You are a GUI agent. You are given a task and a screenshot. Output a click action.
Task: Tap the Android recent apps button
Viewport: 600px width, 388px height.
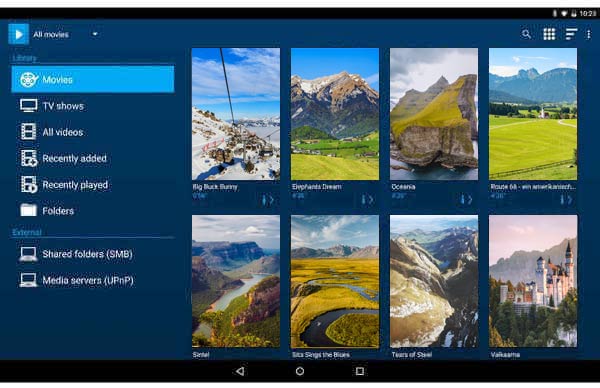[360, 371]
